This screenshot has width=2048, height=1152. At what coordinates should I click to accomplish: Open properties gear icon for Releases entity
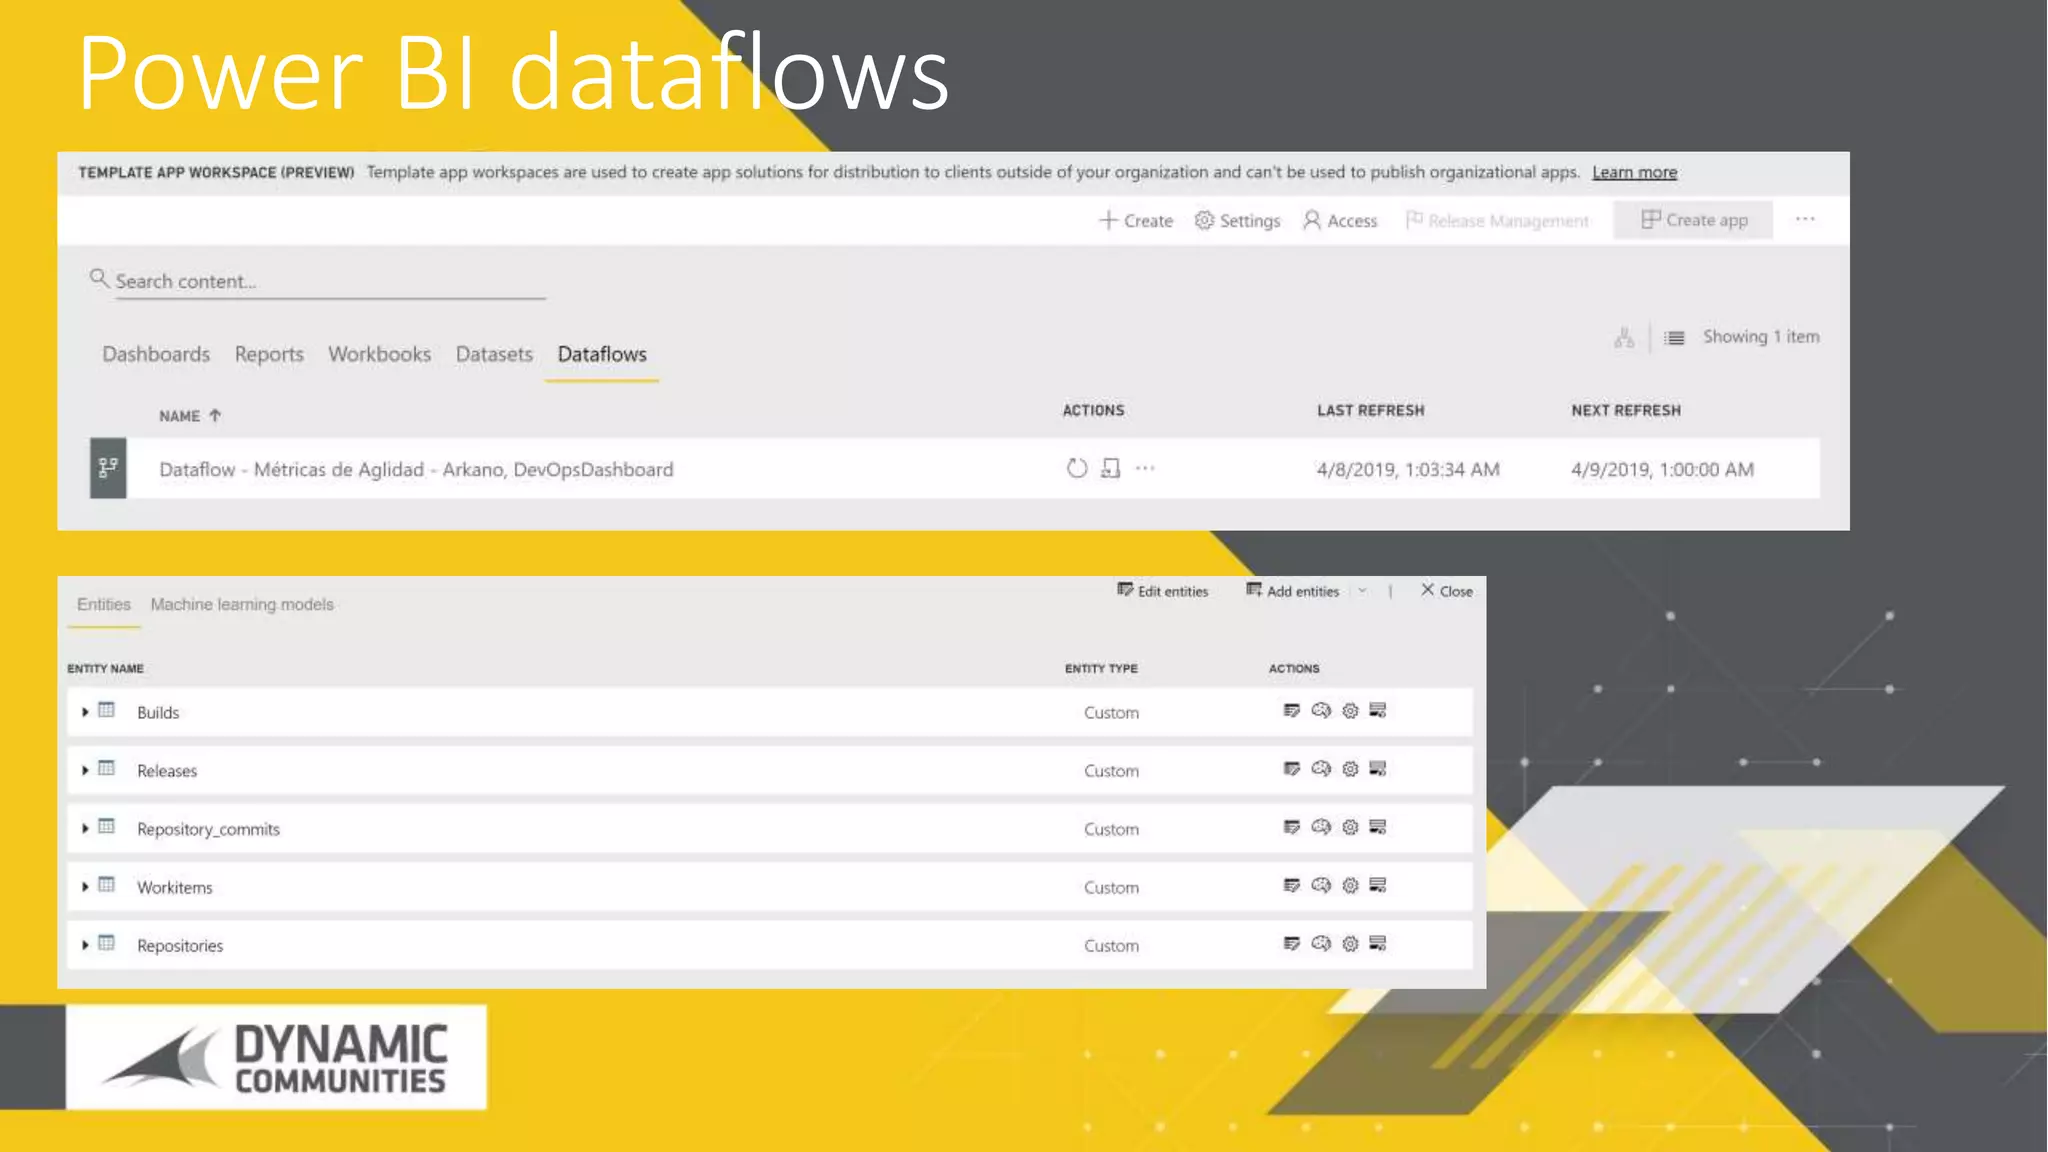point(1350,769)
